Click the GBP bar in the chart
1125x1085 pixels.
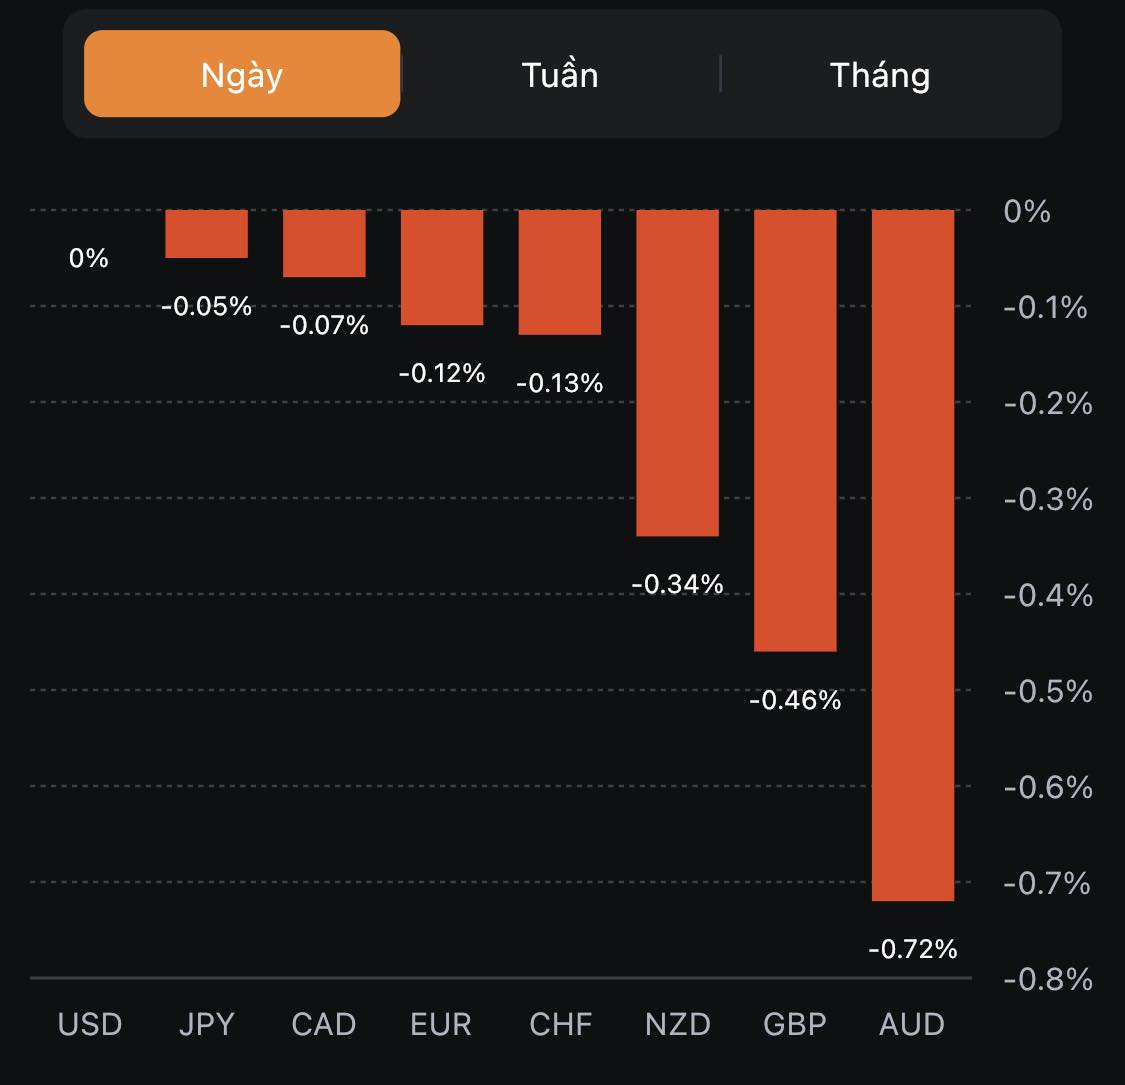pyautogui.click(x=795, y=430)
